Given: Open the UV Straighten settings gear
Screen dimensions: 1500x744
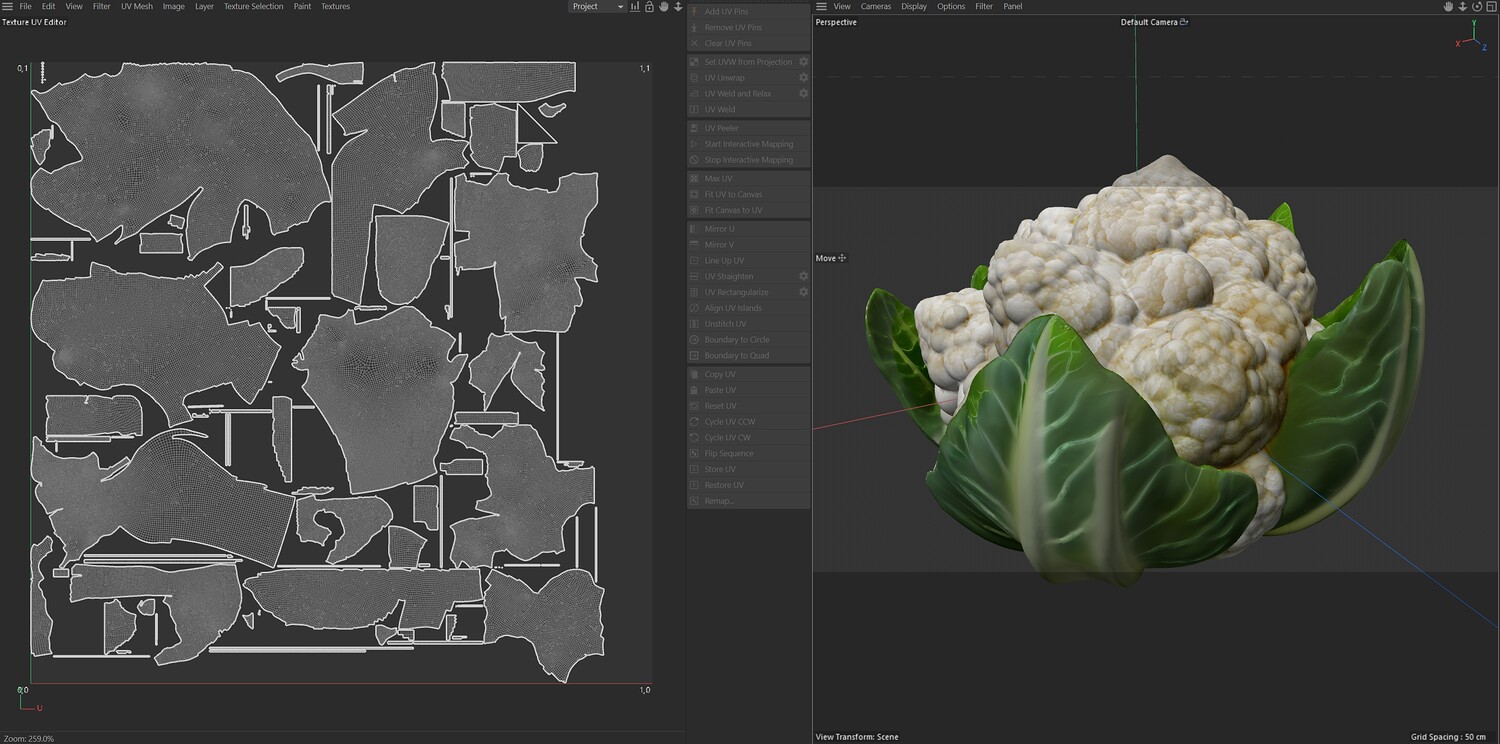Looking at the screenshot, I should [803, 277].
